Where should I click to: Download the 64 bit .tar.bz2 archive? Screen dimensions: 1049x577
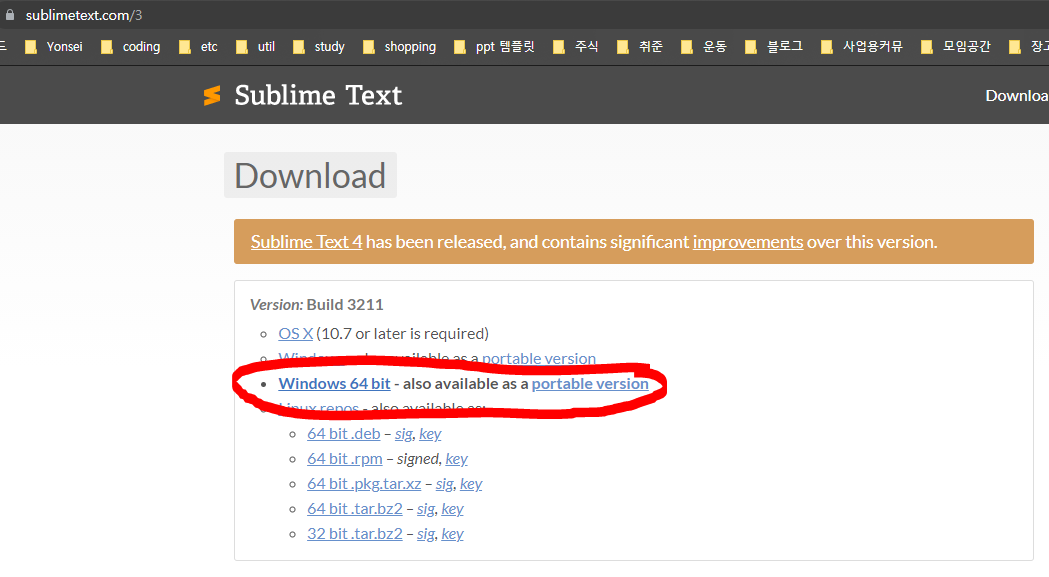coord(355,509)
